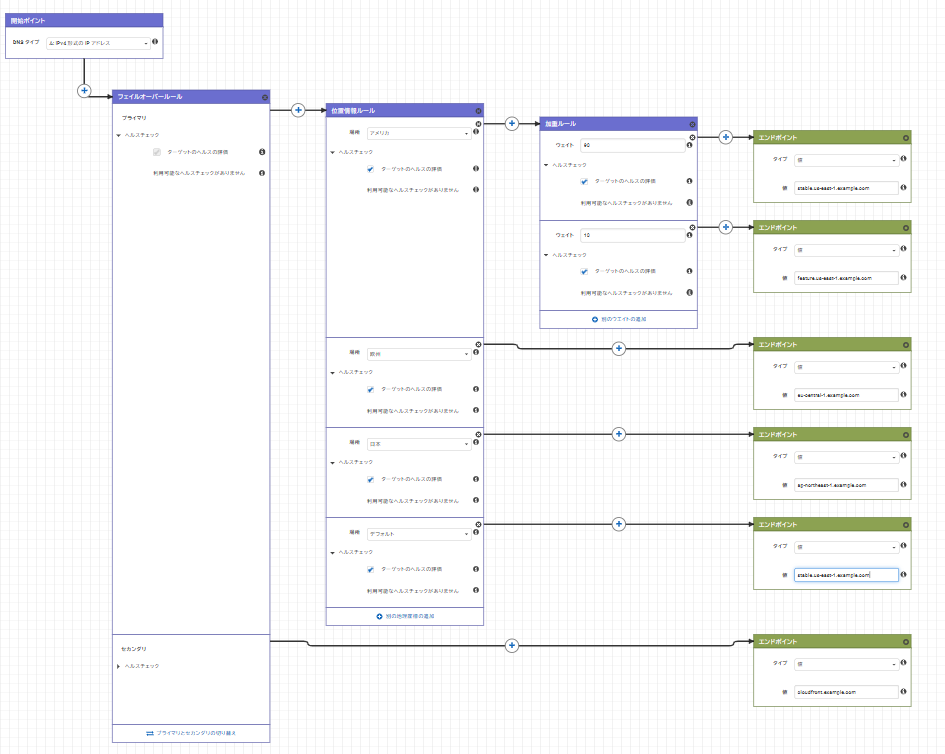The image size is (945, 754).
Task: Collapse プライマリ ヘルスチェック section
Action: tap(119, 134)
